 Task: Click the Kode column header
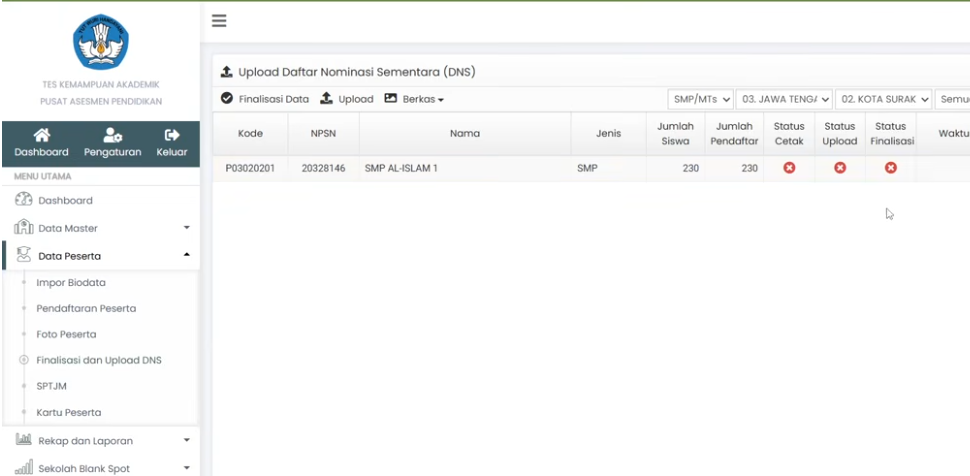coord(251,133)
